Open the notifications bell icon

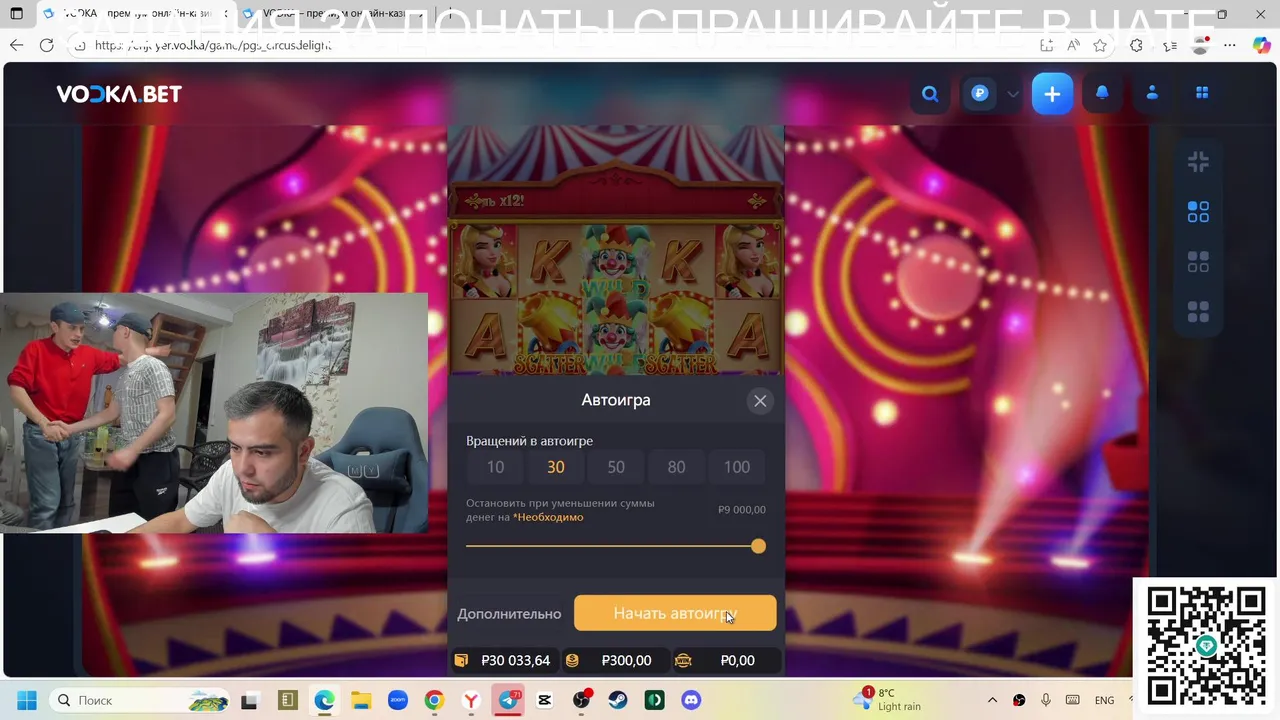(1102, 93)
